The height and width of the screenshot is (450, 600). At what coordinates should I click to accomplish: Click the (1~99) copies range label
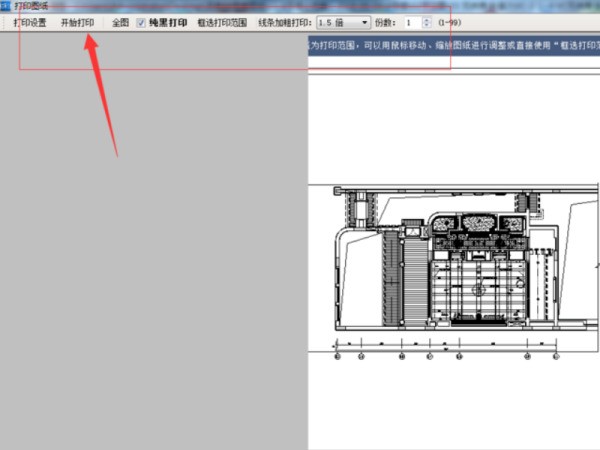click(x=450, y=23)
